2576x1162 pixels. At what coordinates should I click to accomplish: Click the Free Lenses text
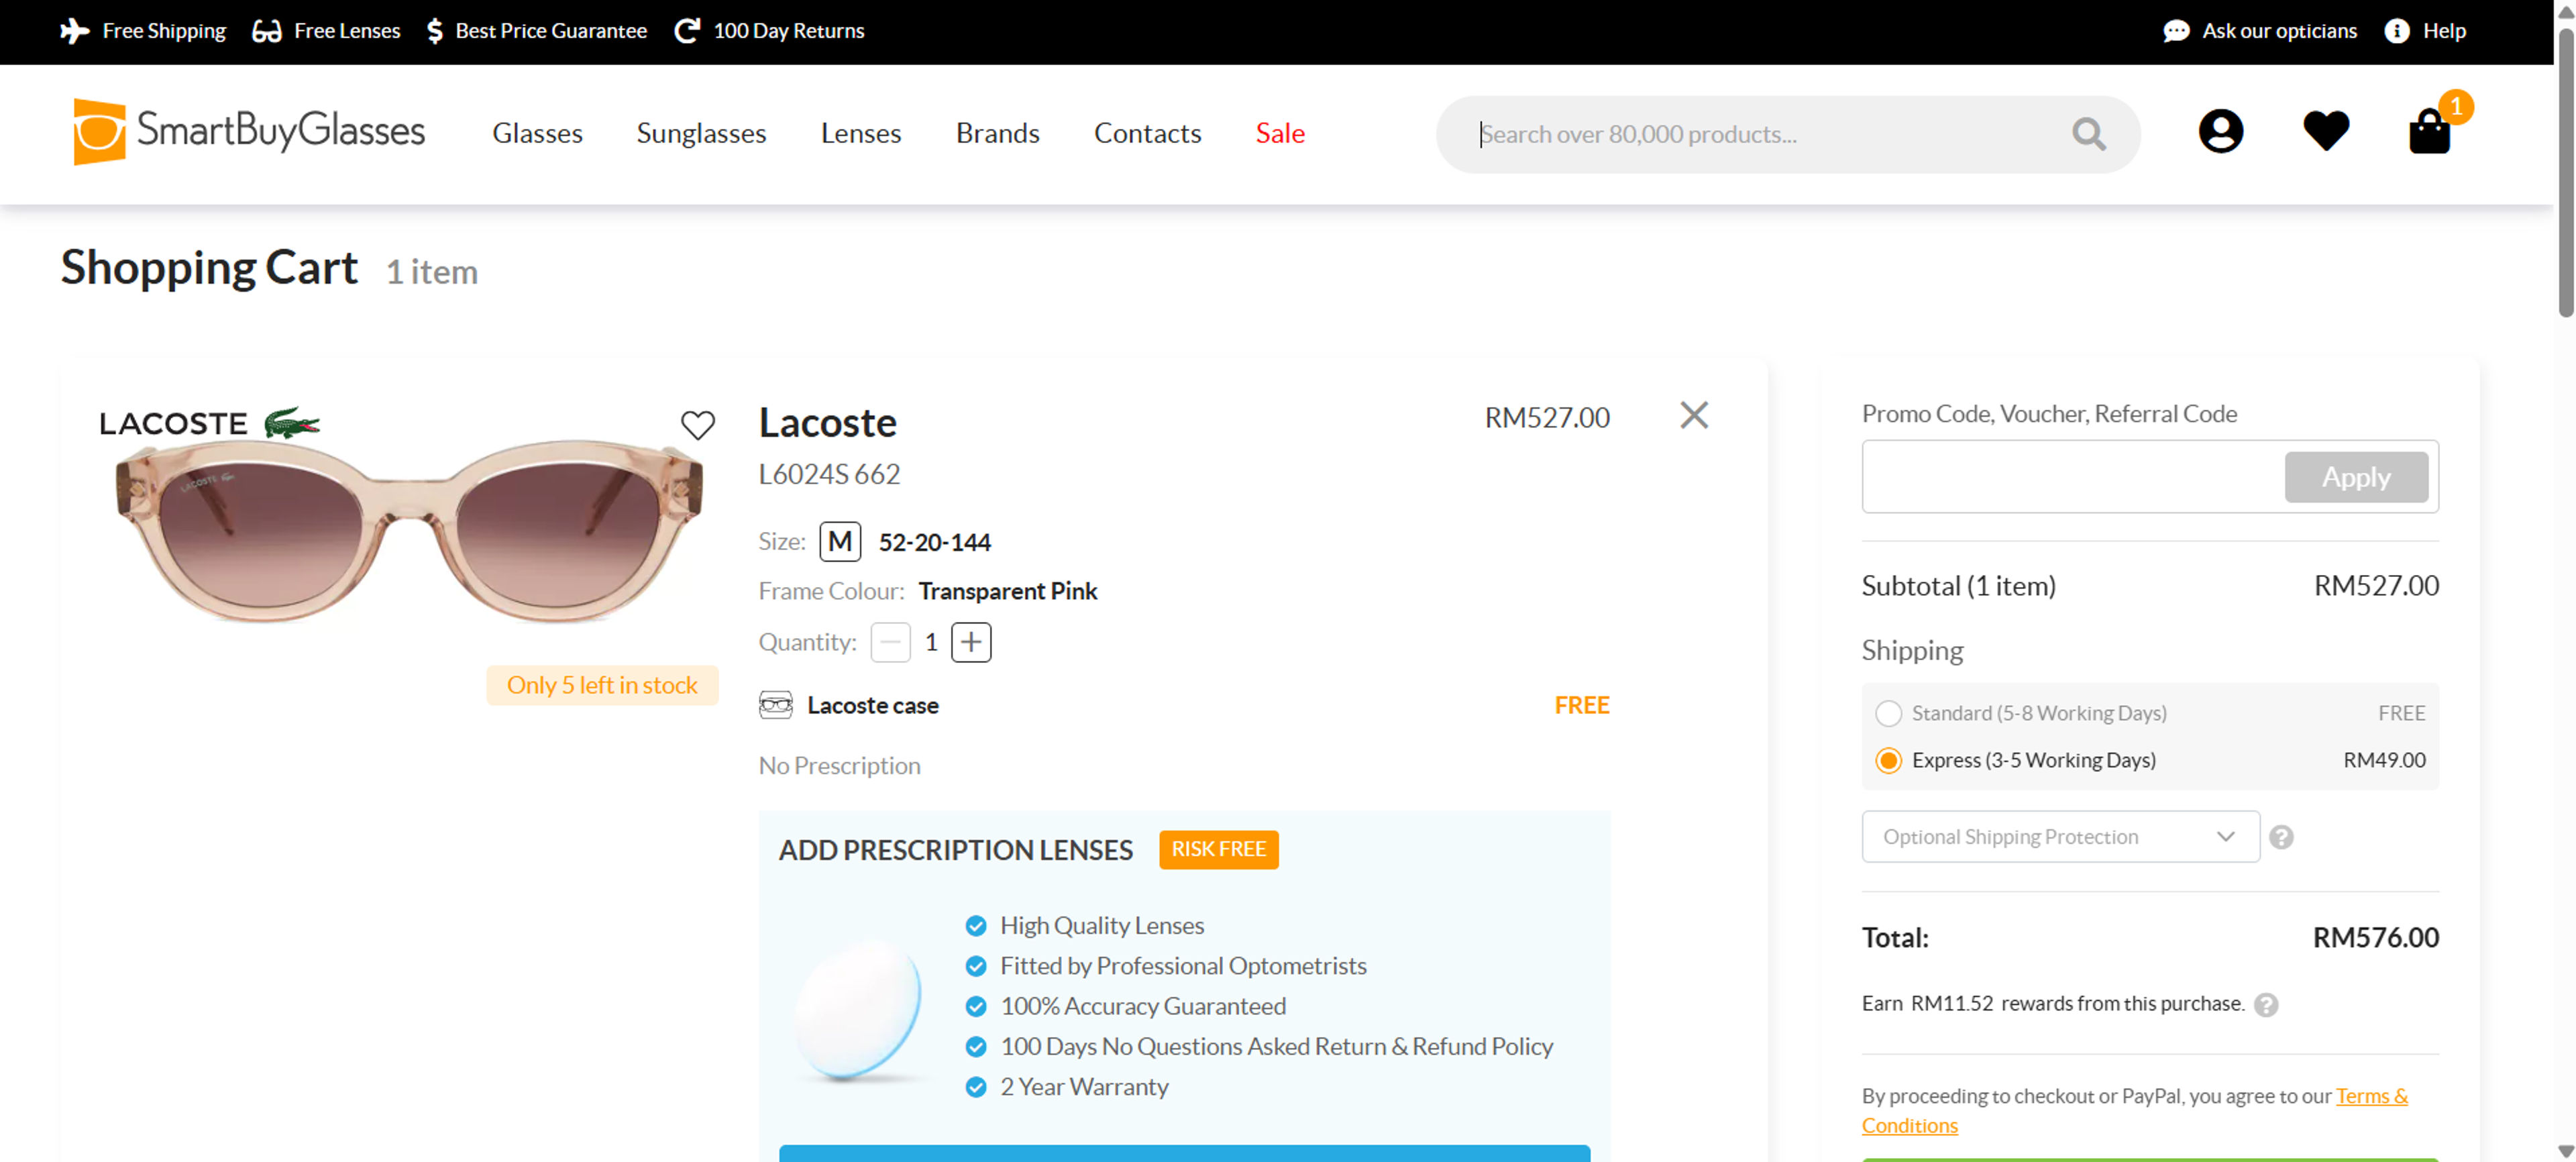[346, 31]
